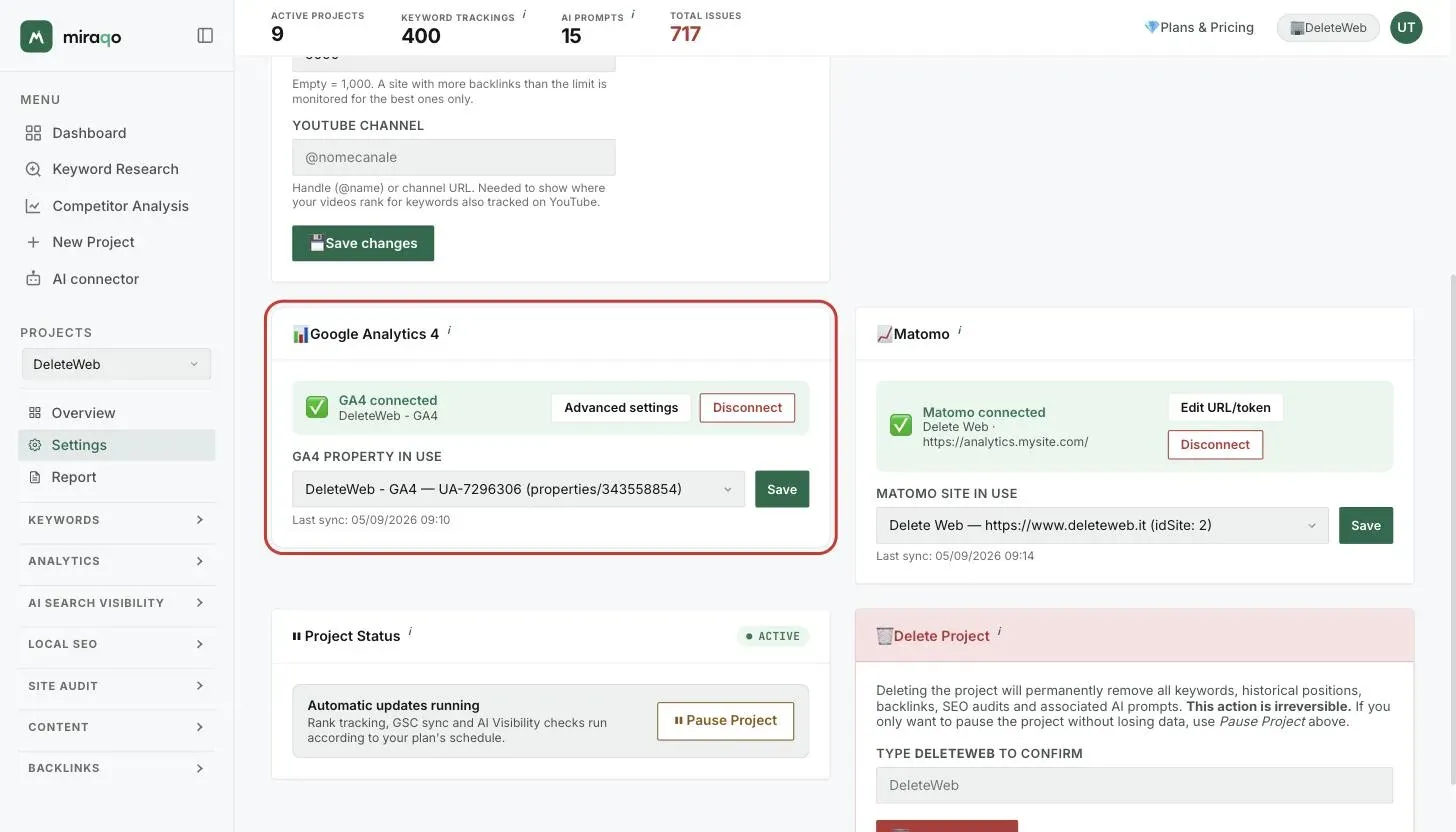Expand the Content sidebar section

pos(116,727)
